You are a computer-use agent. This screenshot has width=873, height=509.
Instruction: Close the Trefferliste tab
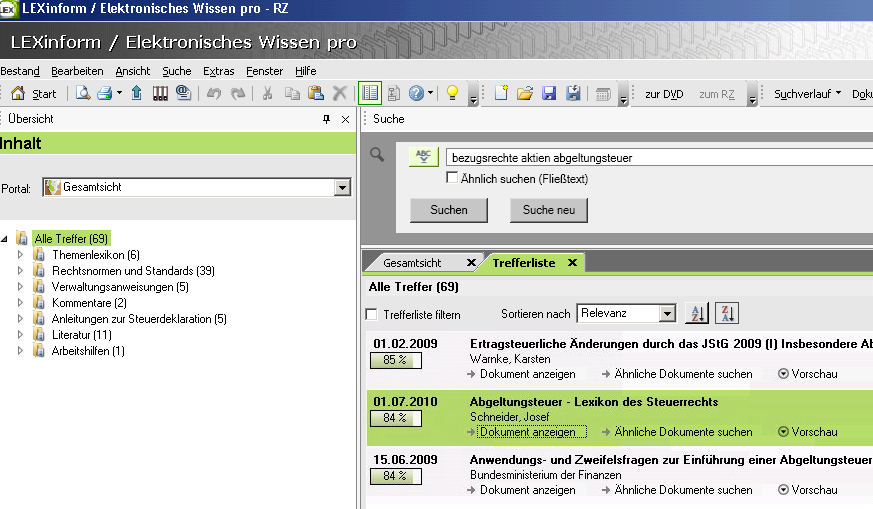point(572,262)
